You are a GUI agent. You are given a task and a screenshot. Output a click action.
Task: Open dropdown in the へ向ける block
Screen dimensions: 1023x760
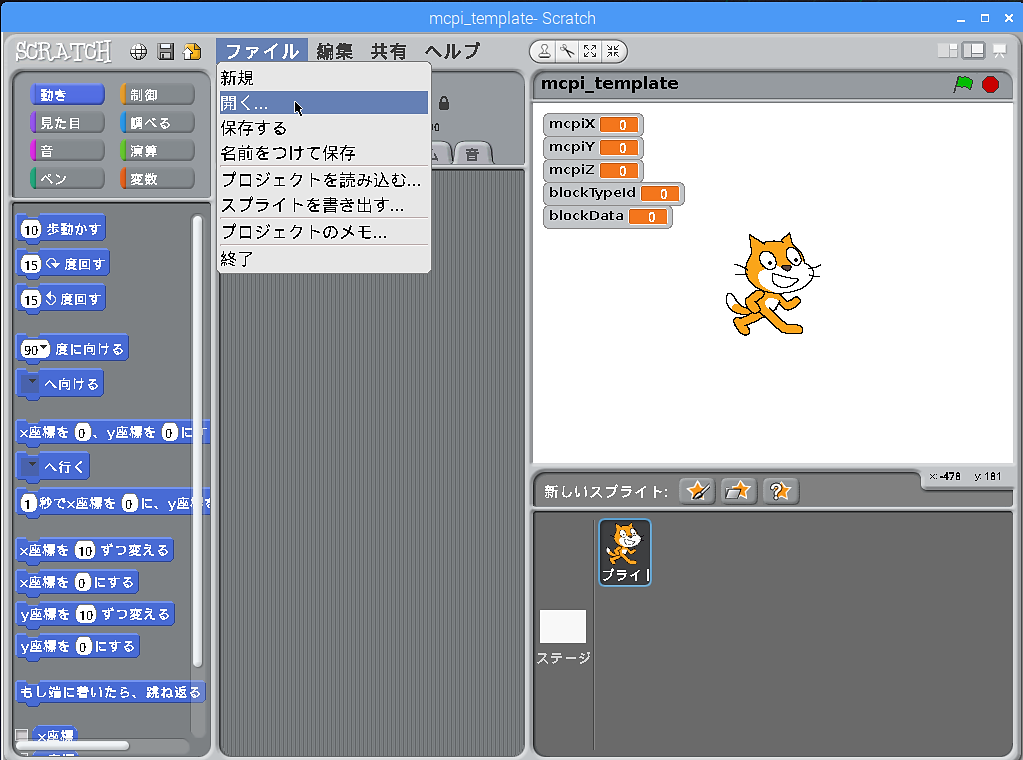[32, 384]
